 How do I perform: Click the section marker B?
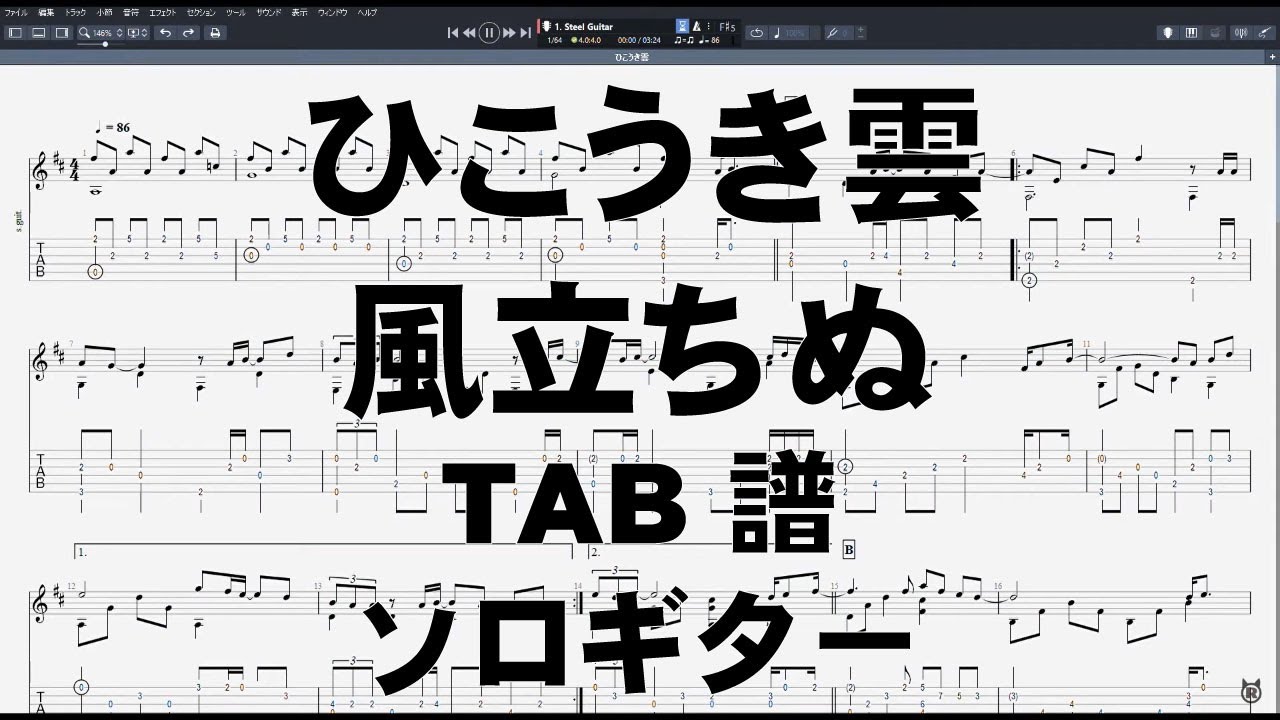[x=849, y=550]
